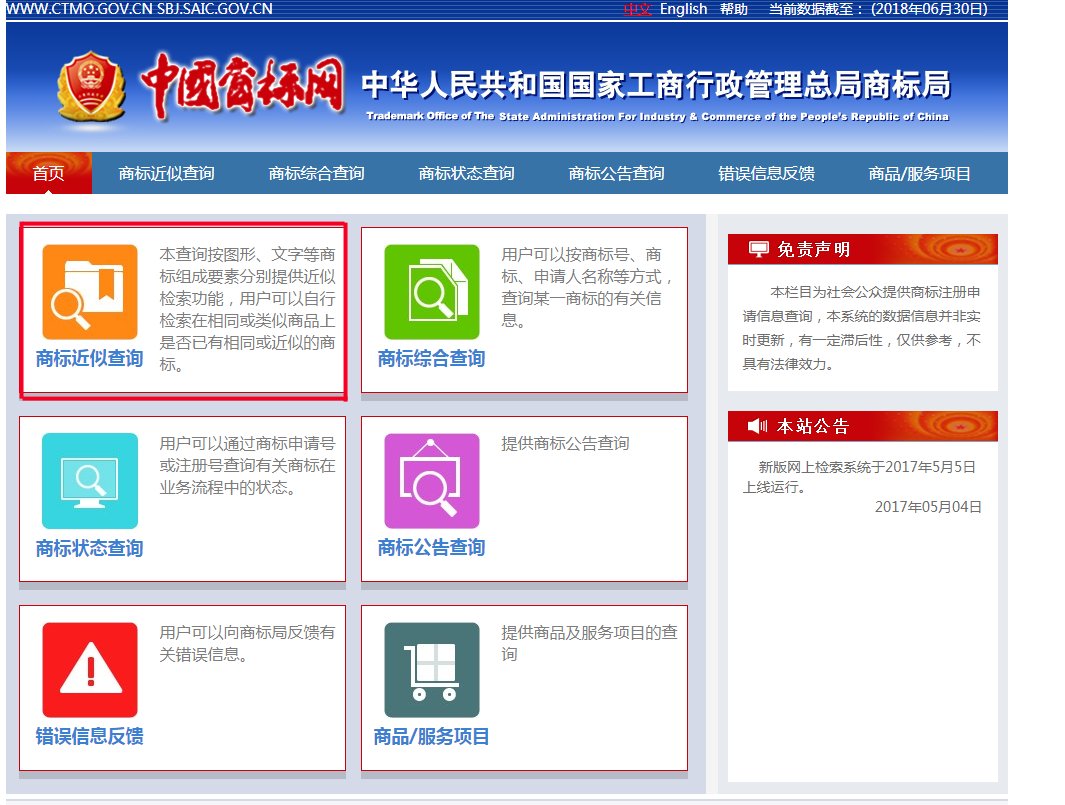Click the 中文 language link
The width and height of the screenshot is (1065, 805).
[x=638, y=9]
